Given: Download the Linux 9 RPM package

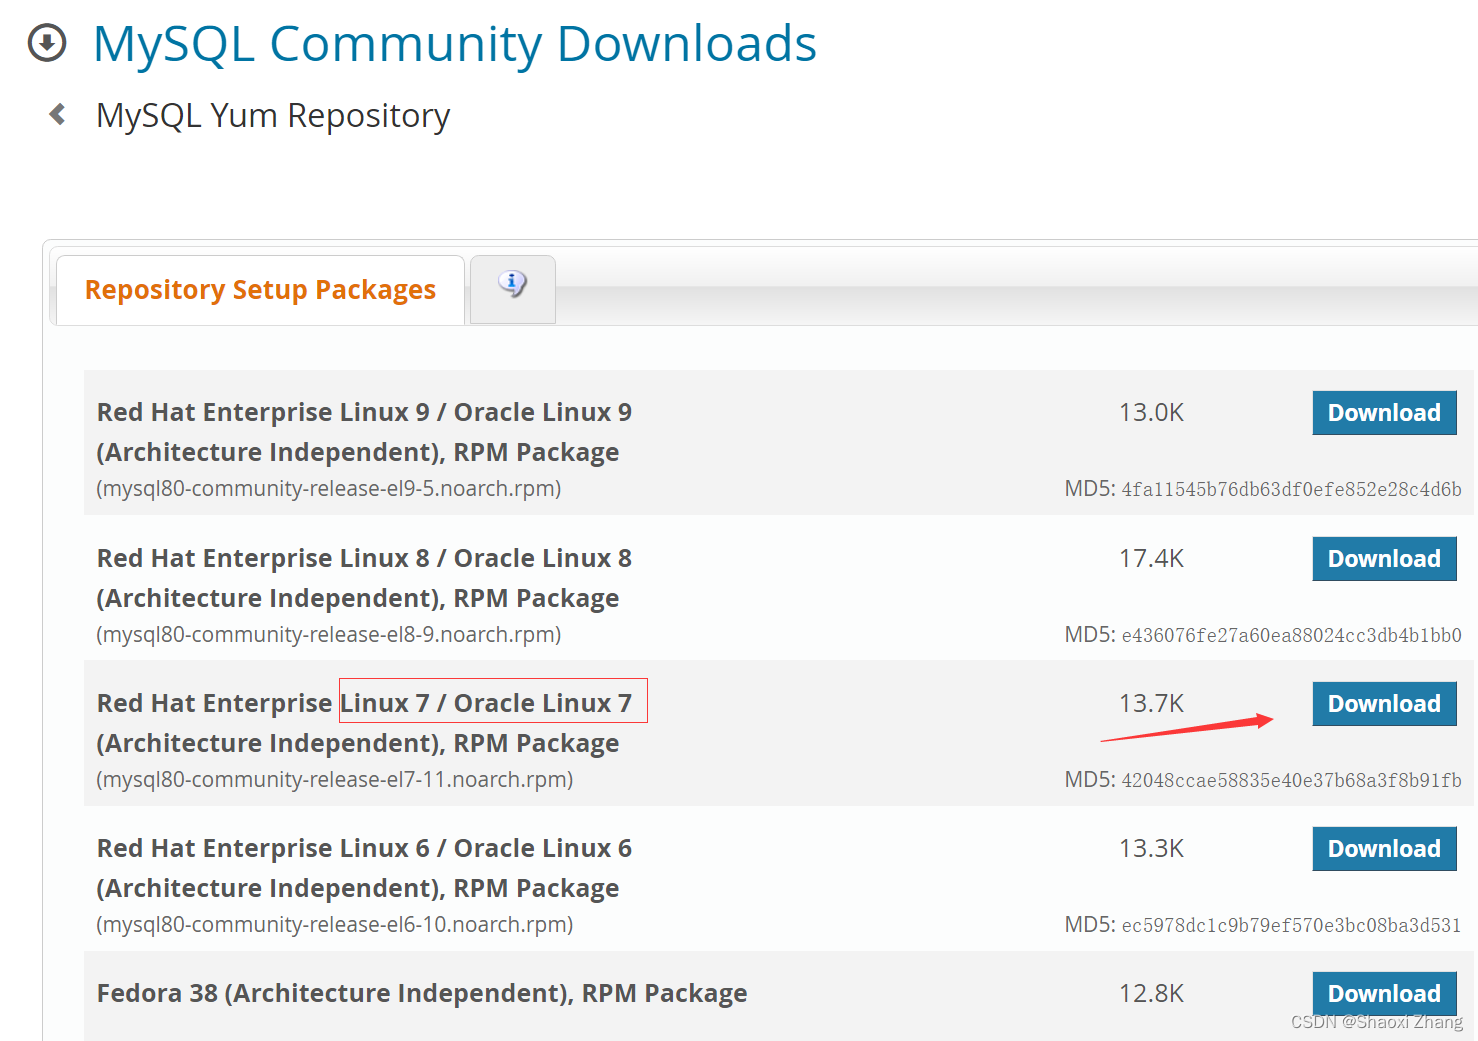Looking at the screenshot, I should click(1384, 413).
